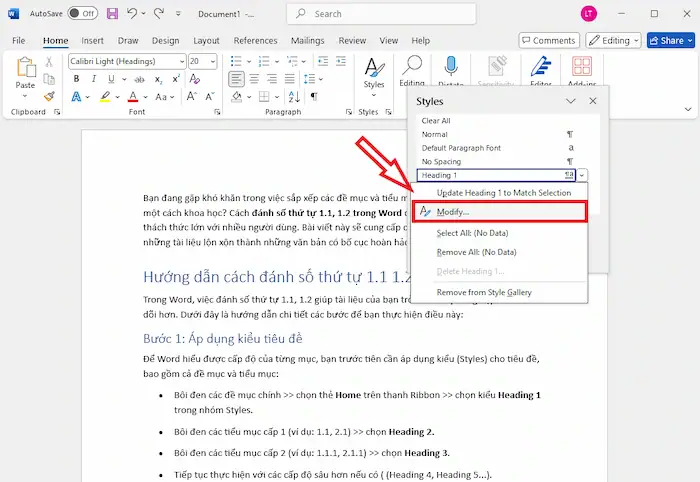Image resolution: width=700 pixels, height=482 pixels.
Task: Click the Dictate microphone icon
Action: [x=451, y=68]
